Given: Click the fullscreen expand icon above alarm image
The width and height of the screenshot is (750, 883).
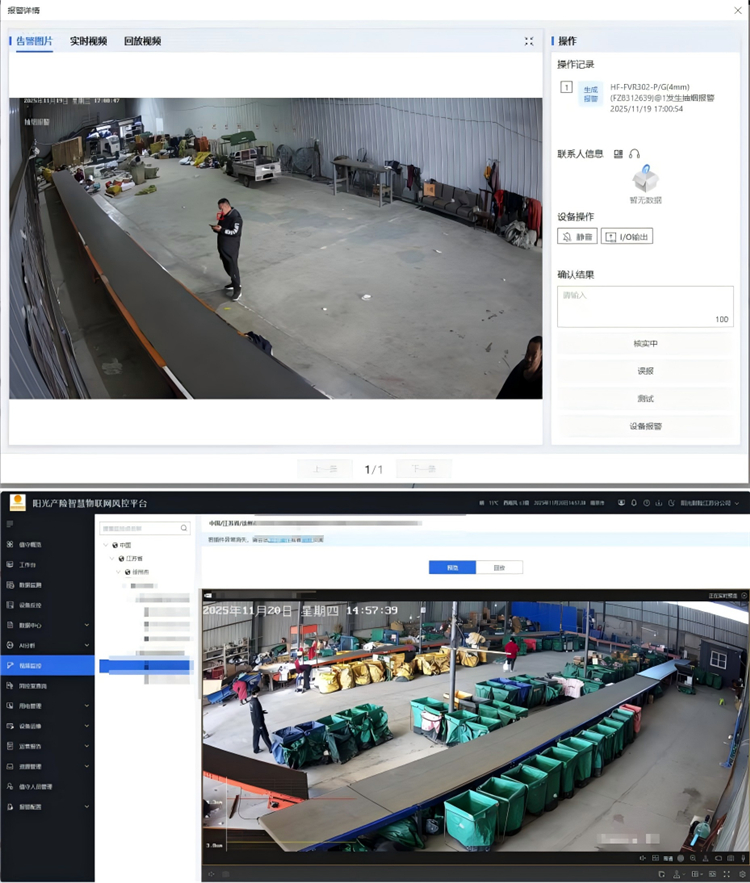Looking at the screenshot, I should (x=529, y=41).
